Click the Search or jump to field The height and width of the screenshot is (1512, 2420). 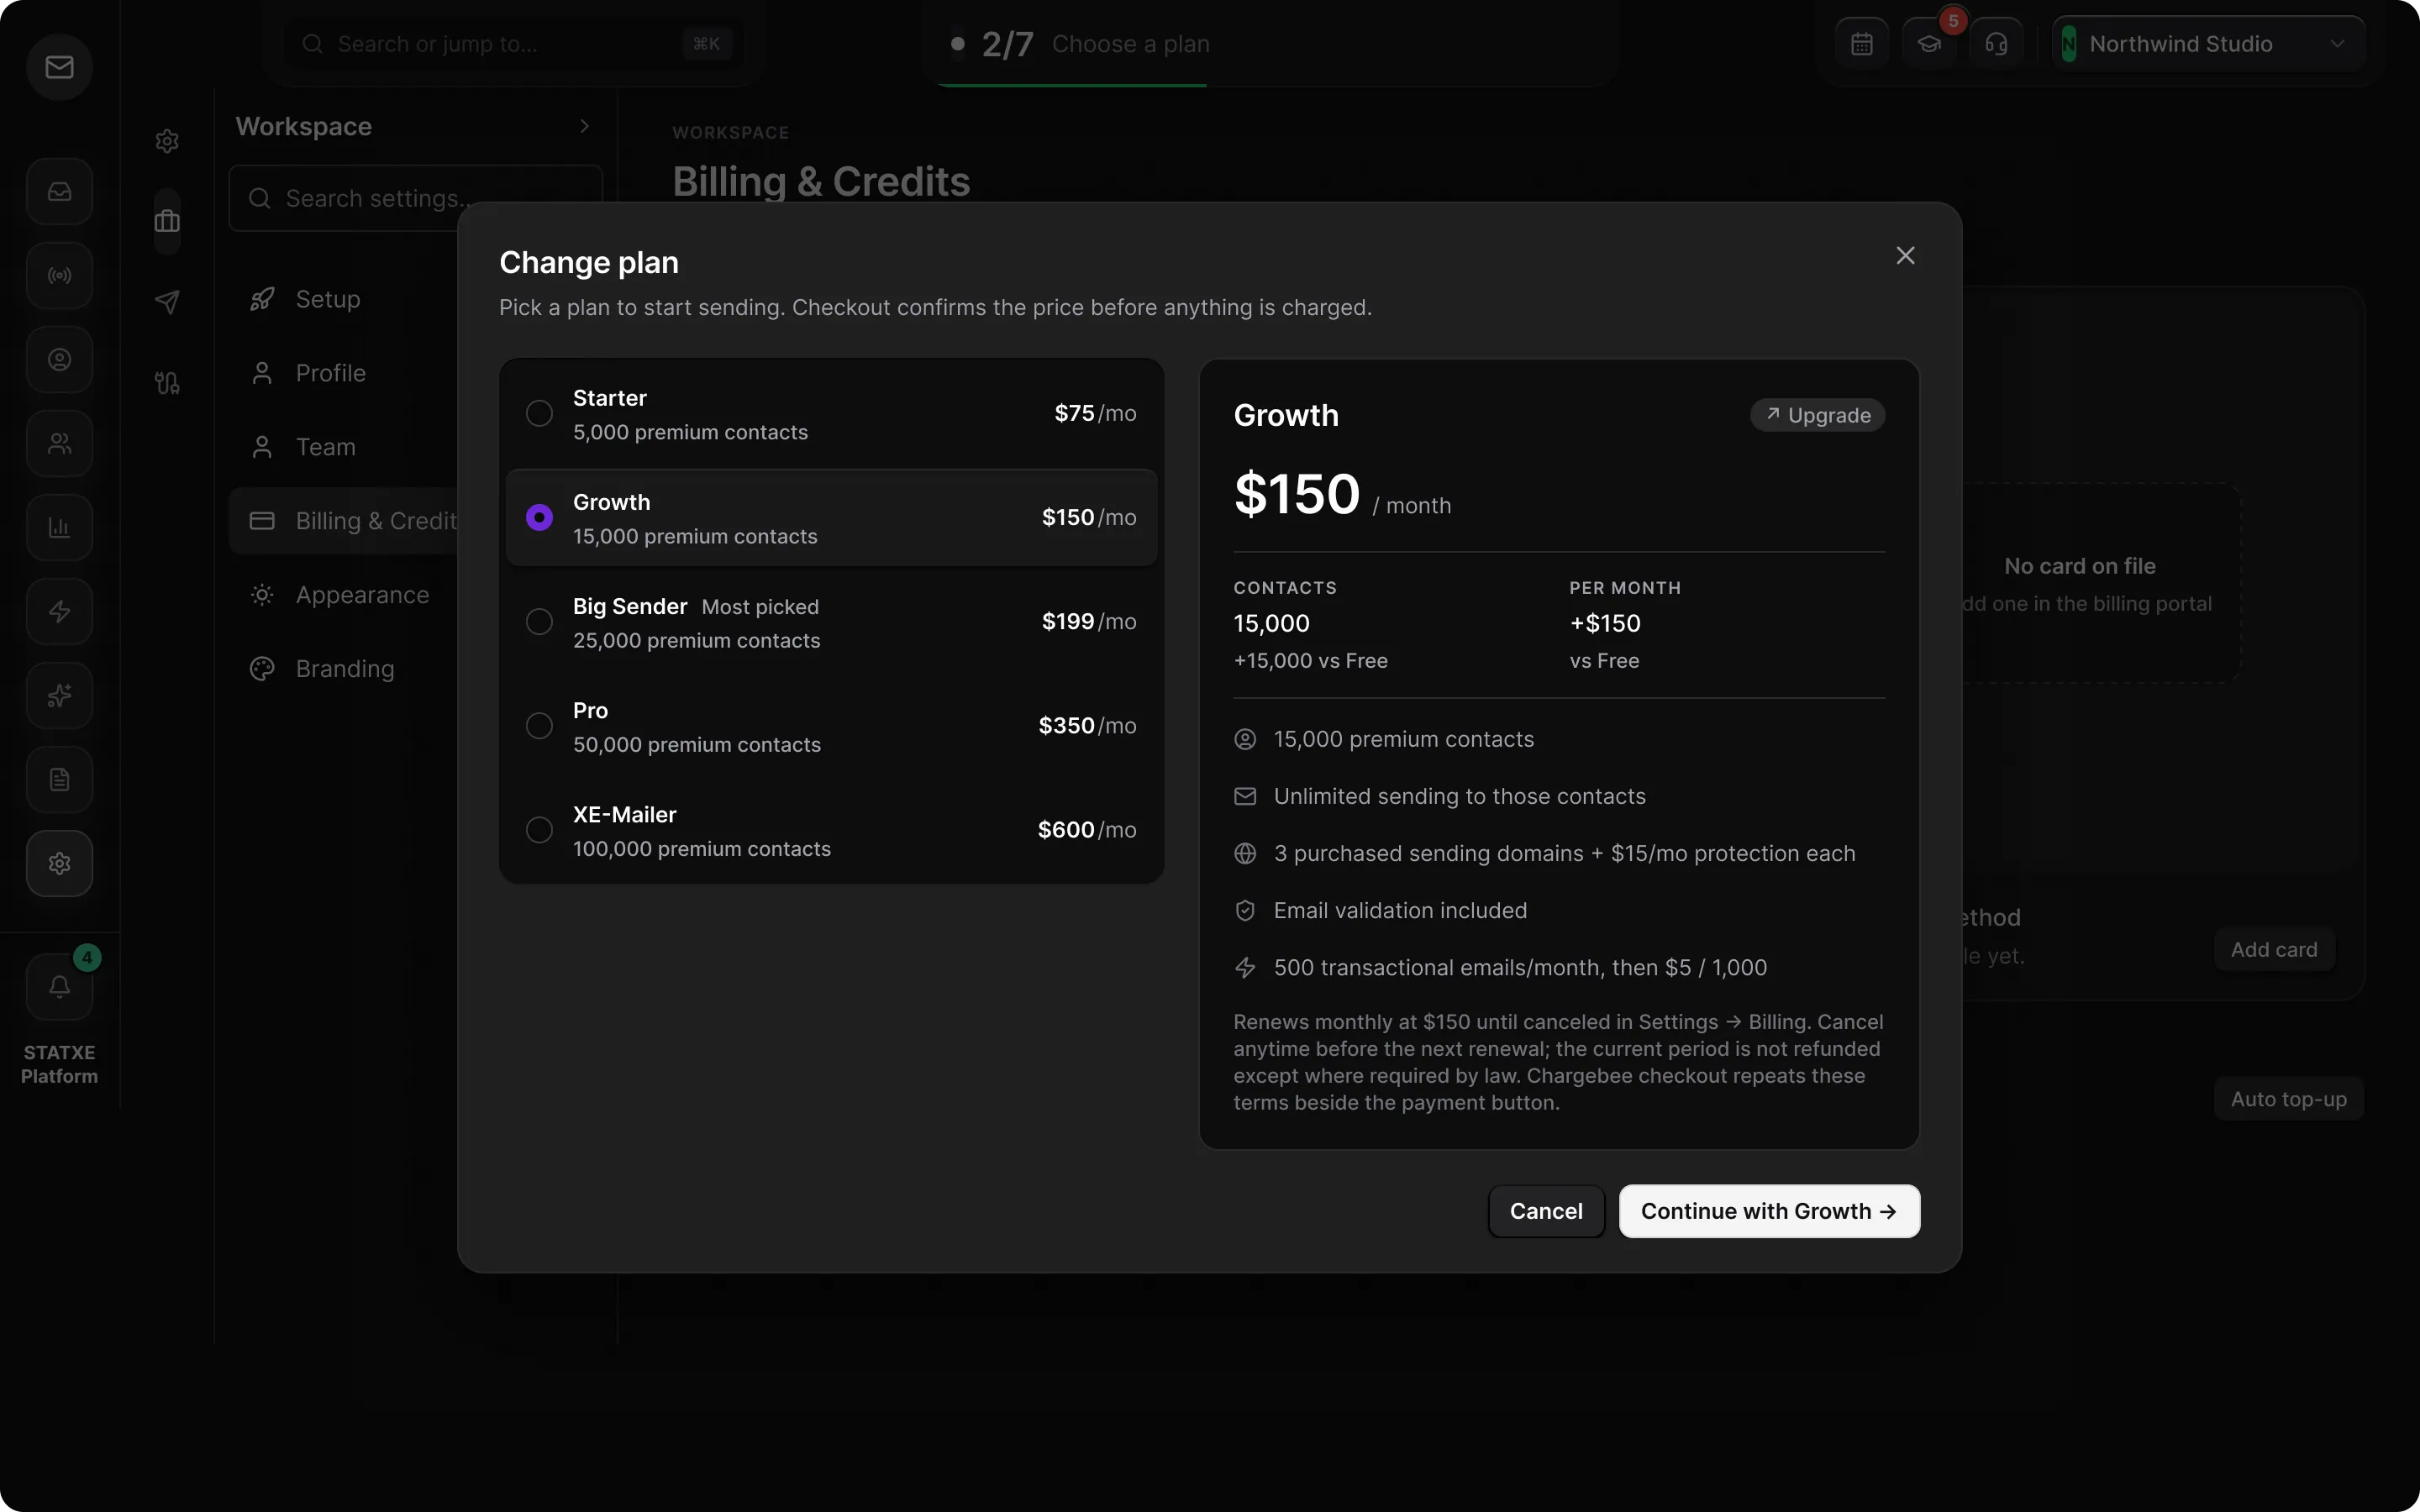coord(513,44)
